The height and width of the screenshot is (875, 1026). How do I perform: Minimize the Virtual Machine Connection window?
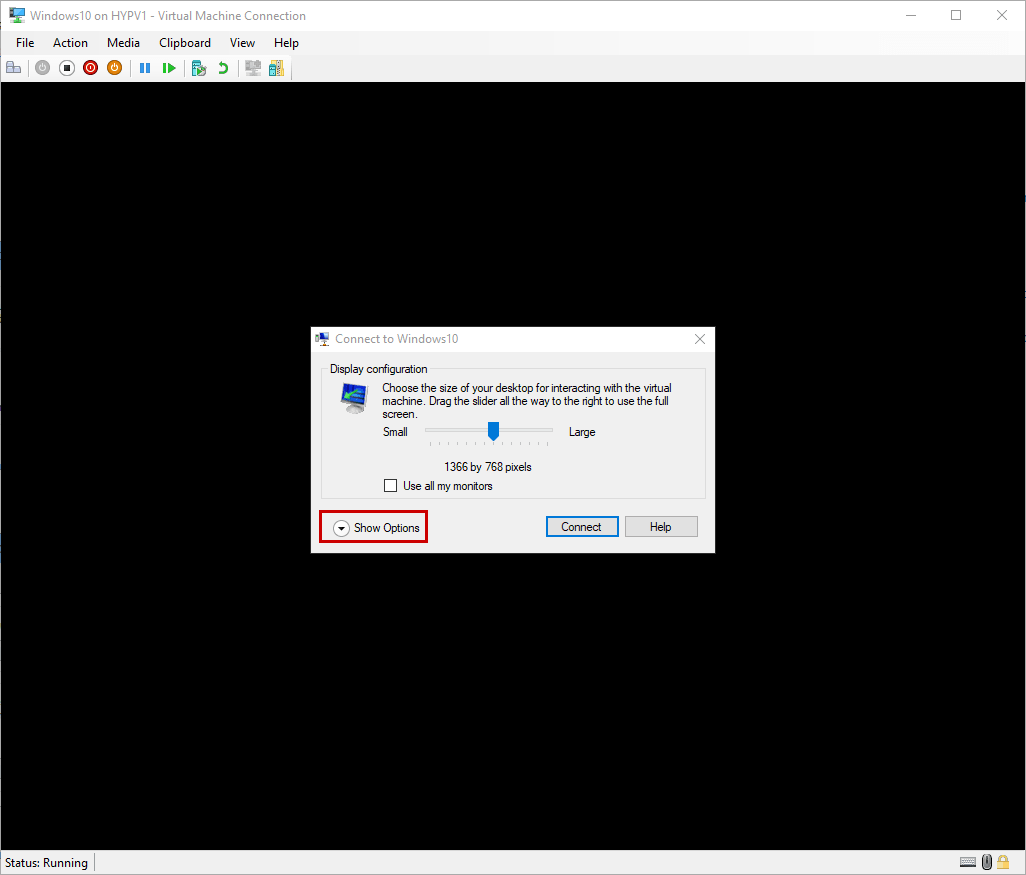point(911,15)
